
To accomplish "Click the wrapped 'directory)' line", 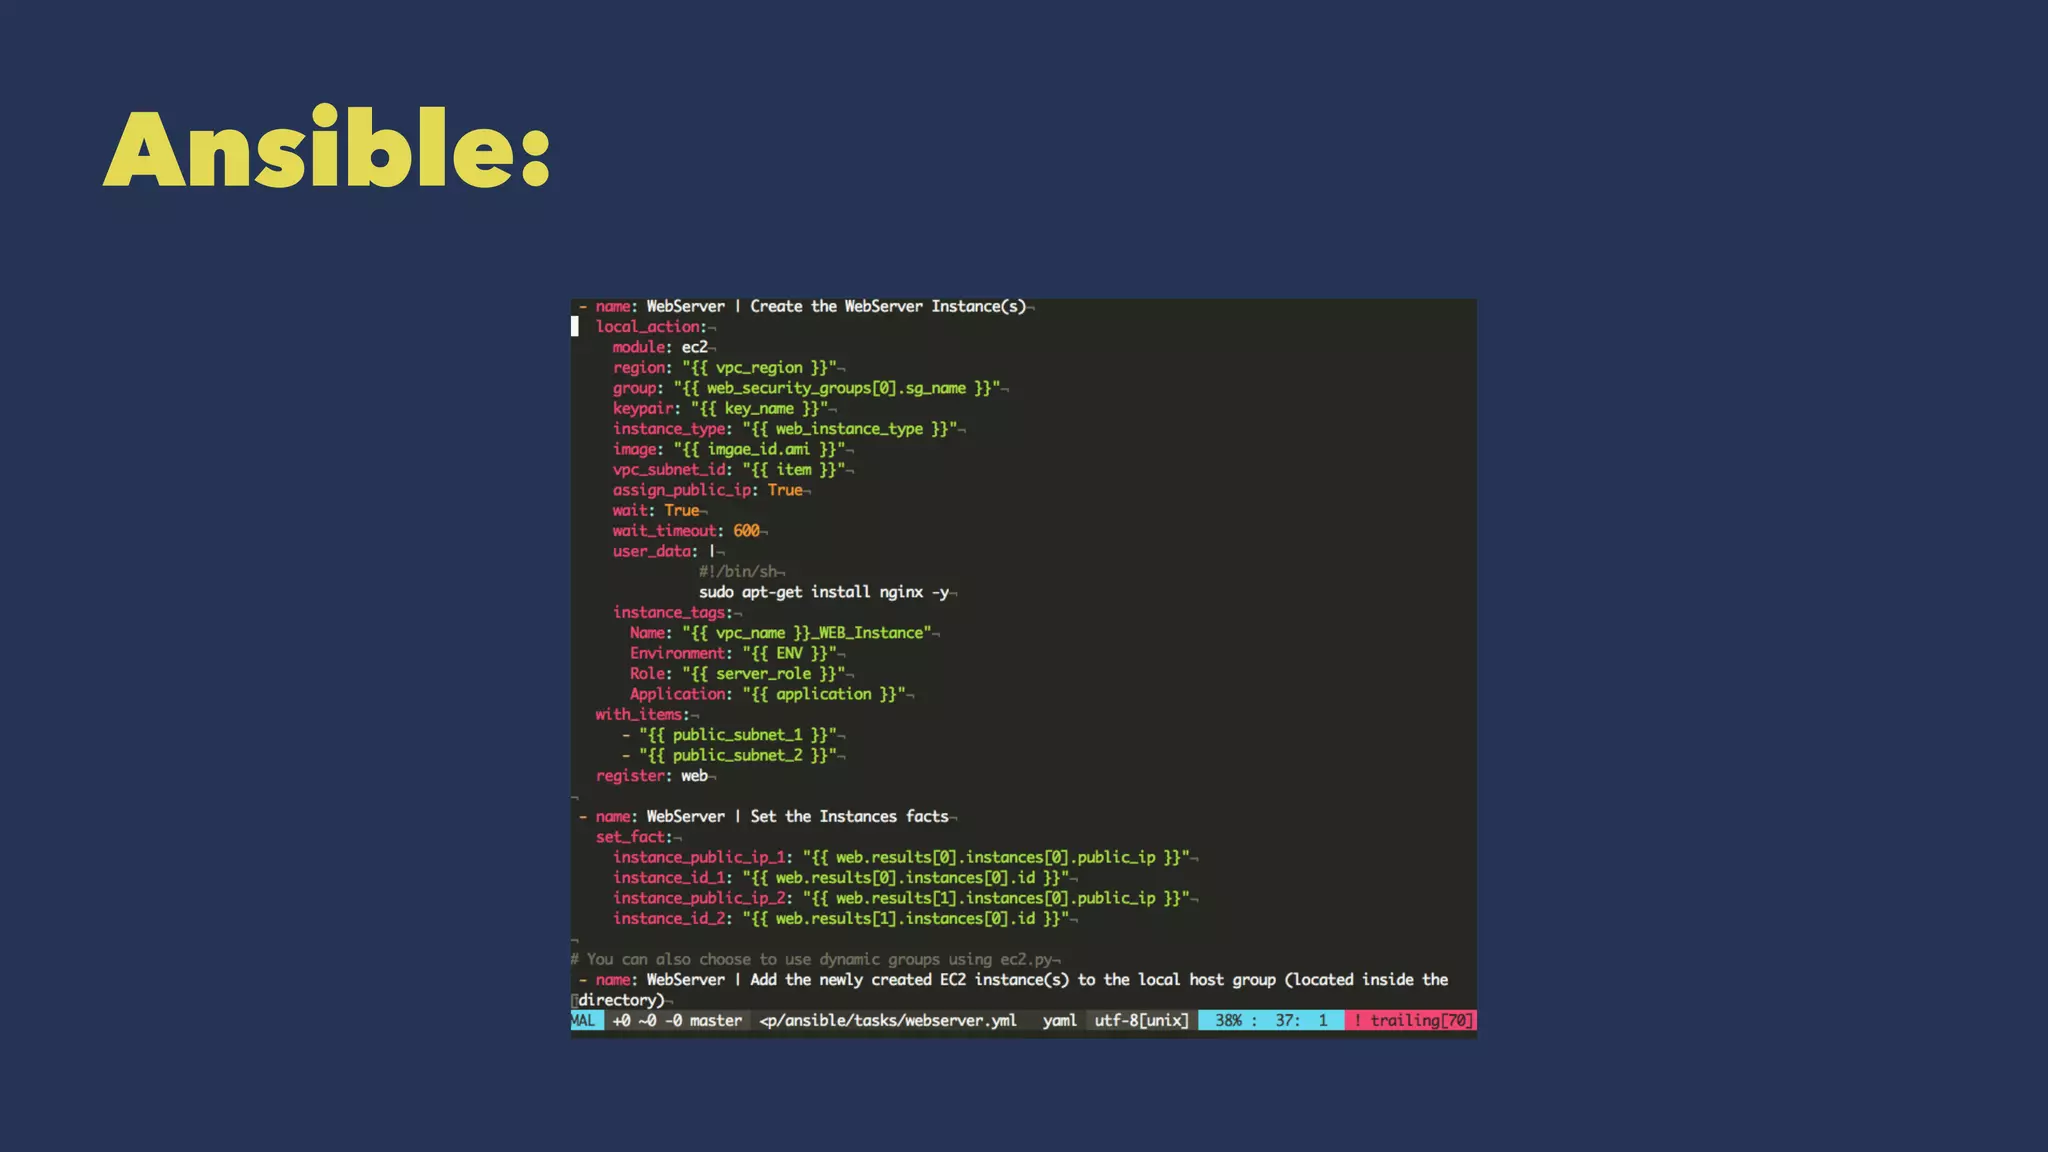I will (x=621, y=1000).
